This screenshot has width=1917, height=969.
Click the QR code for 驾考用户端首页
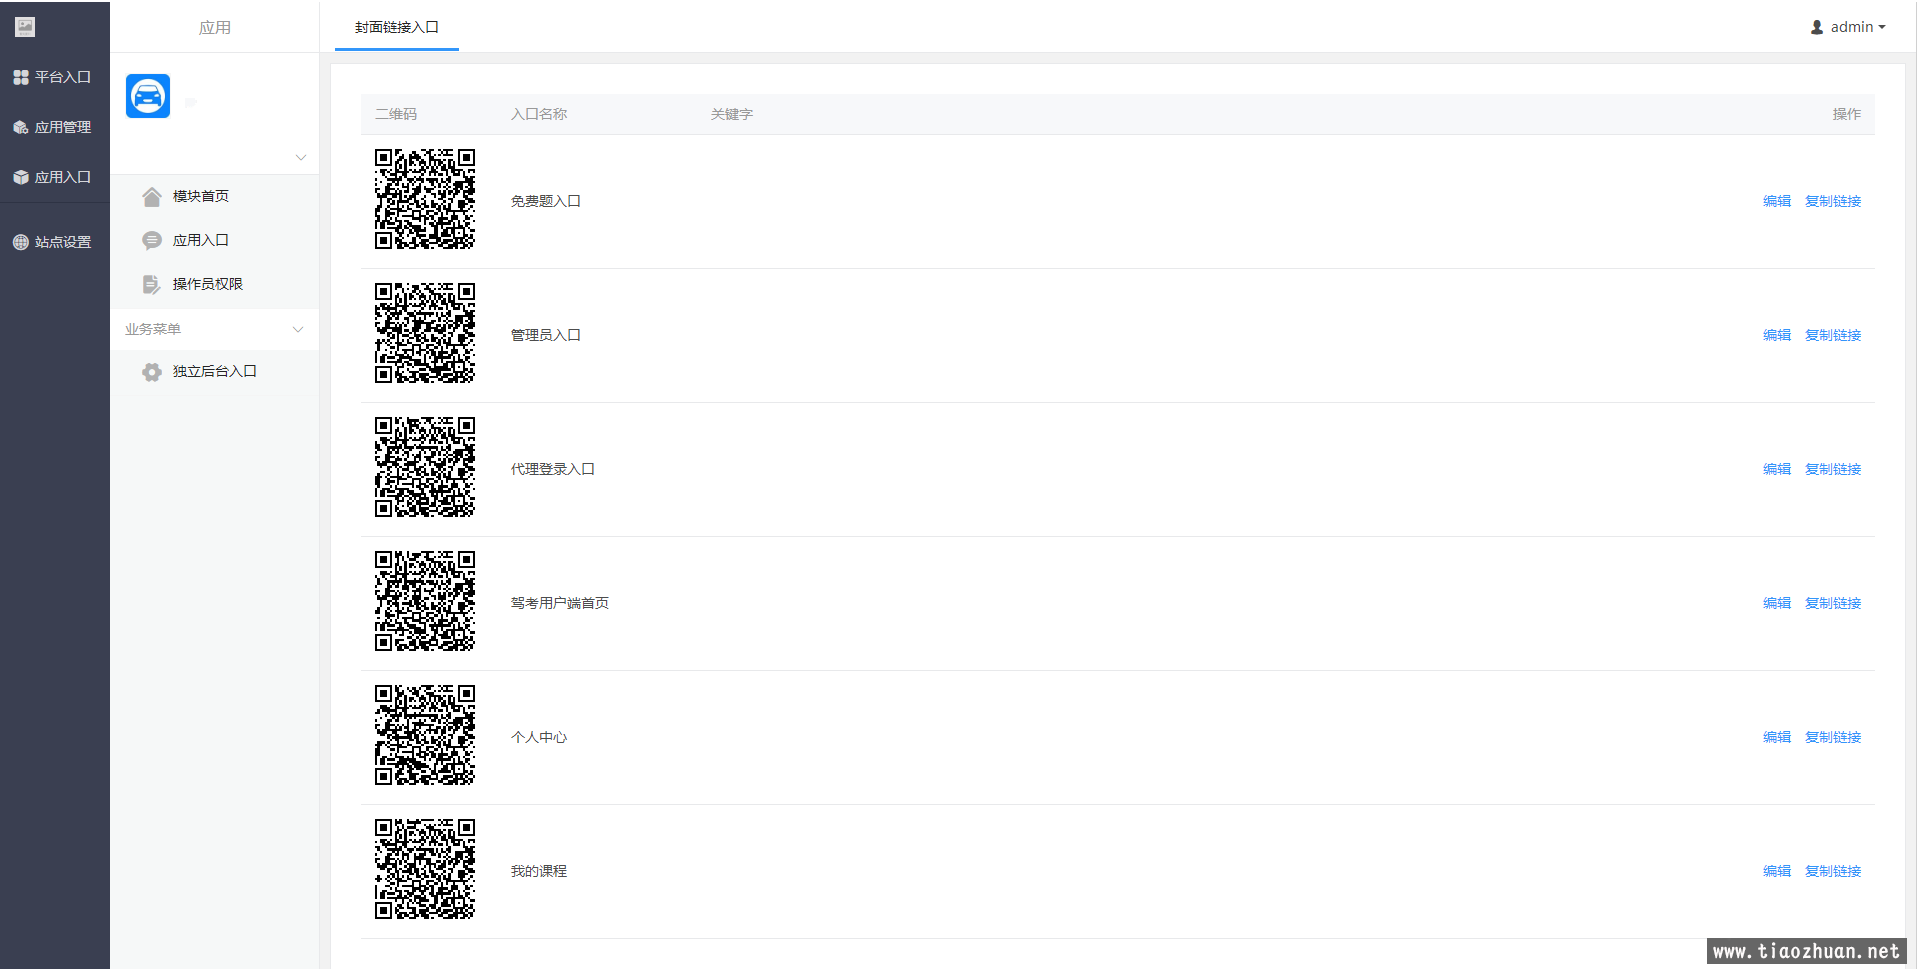[425, 601]
